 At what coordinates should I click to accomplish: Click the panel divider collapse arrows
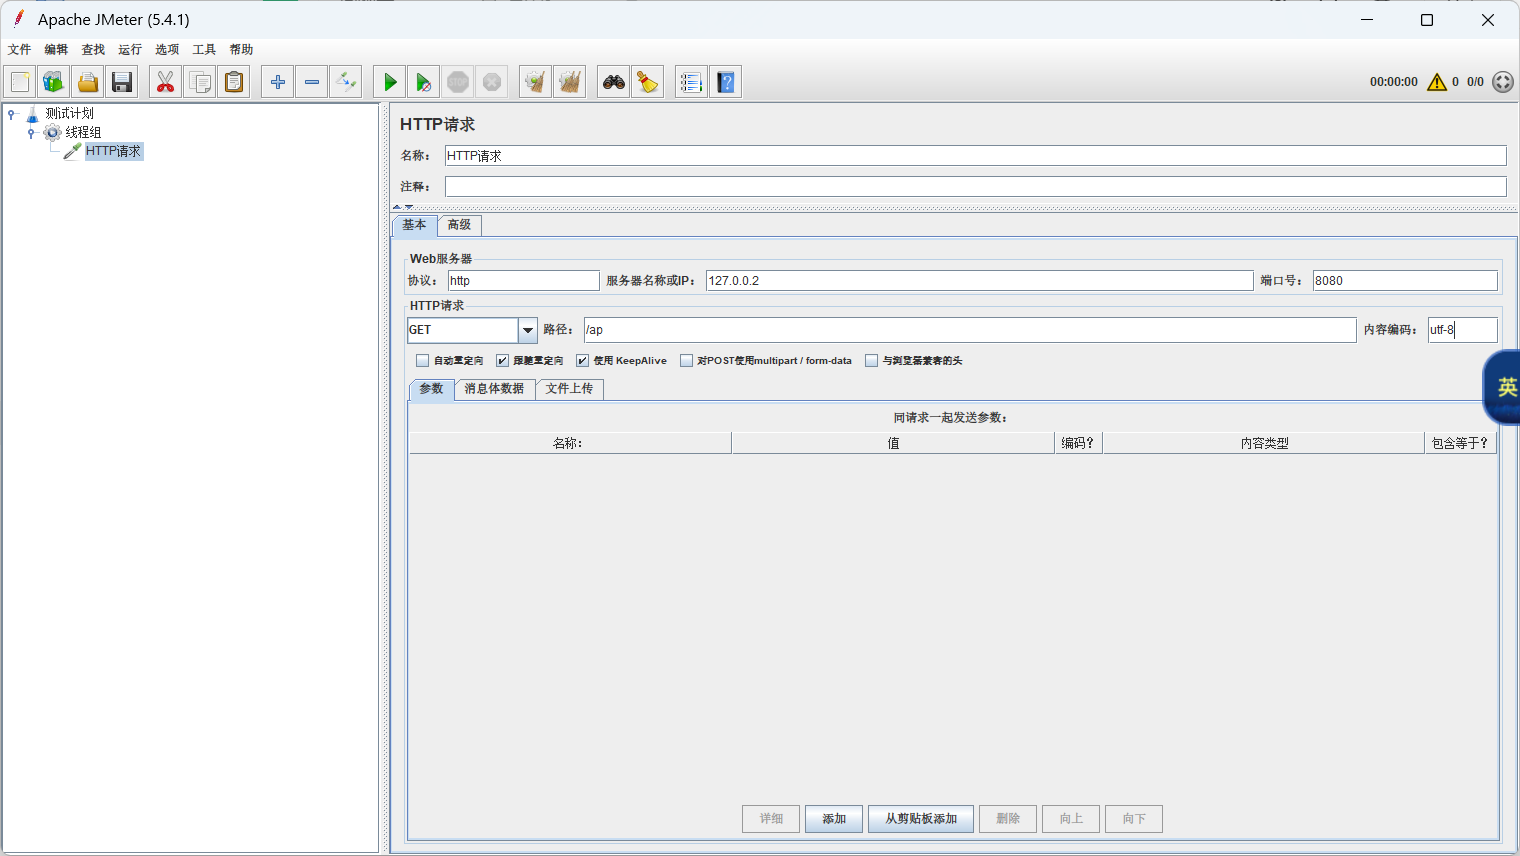[403, 207]
